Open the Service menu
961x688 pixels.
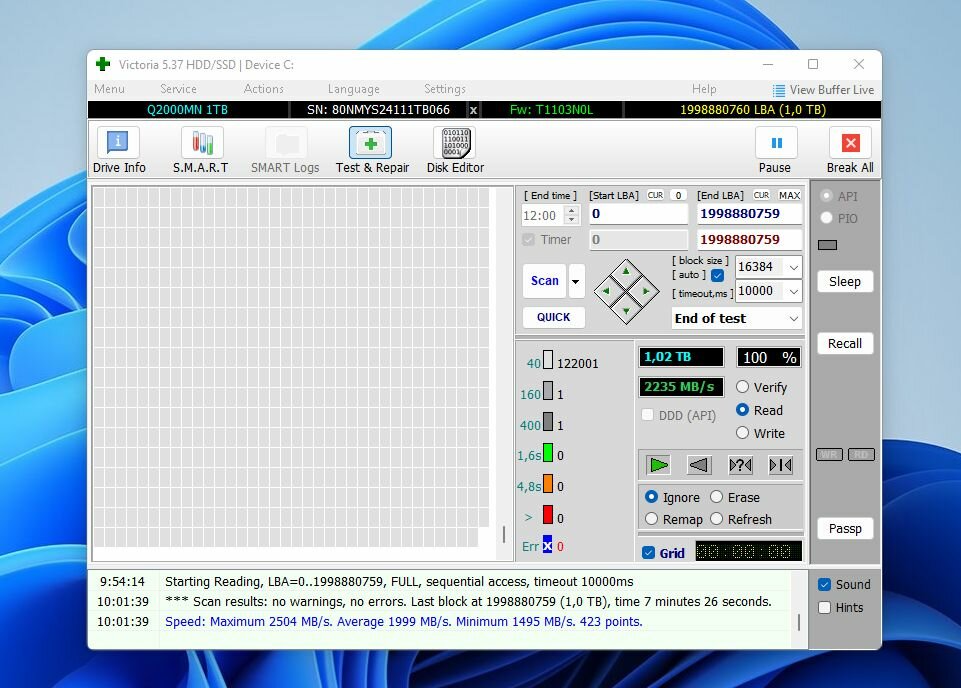pyautogui.click(x=178, y=89)
